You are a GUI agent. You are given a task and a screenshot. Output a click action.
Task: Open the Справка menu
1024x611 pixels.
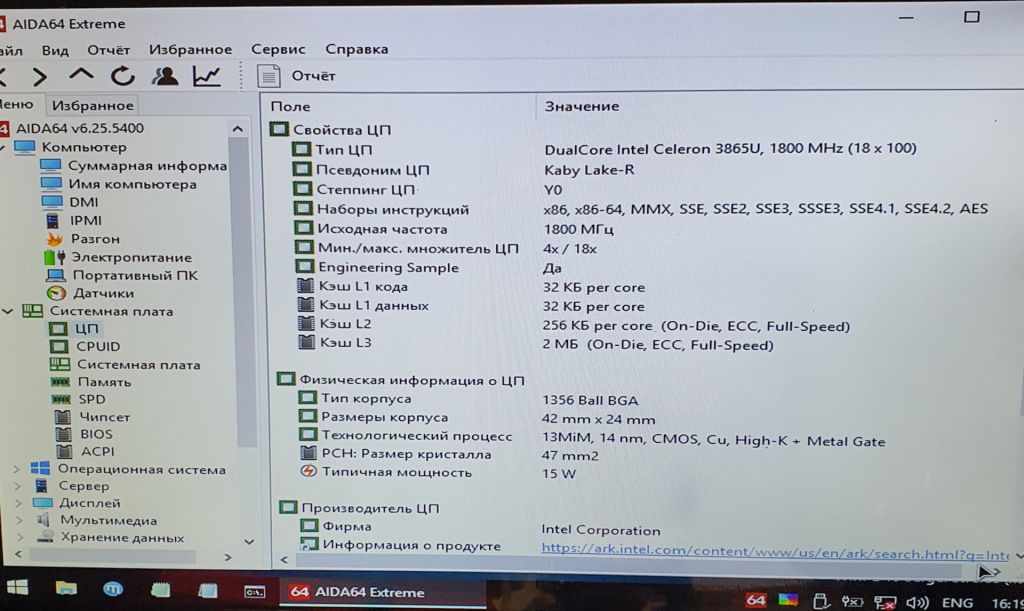point(357,49)
